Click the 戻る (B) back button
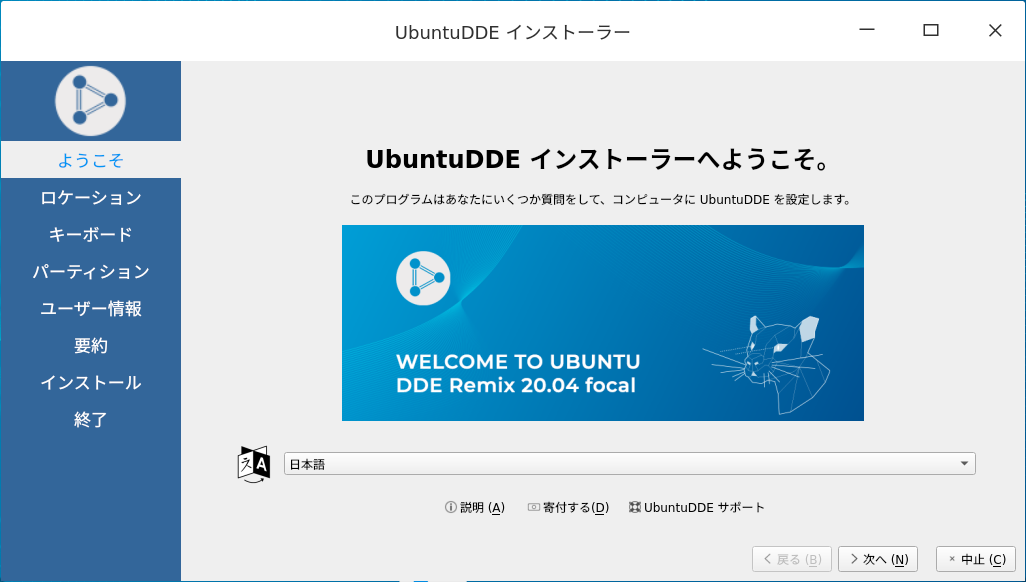The image size is (1026, 582). pos(792,559)
